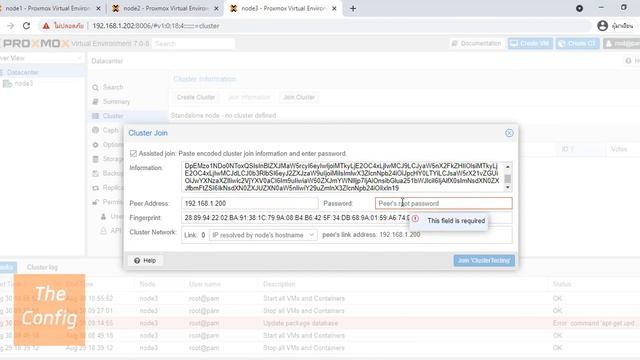
Task: Click the browser extension icon at top right
Action: click(579, 8)
